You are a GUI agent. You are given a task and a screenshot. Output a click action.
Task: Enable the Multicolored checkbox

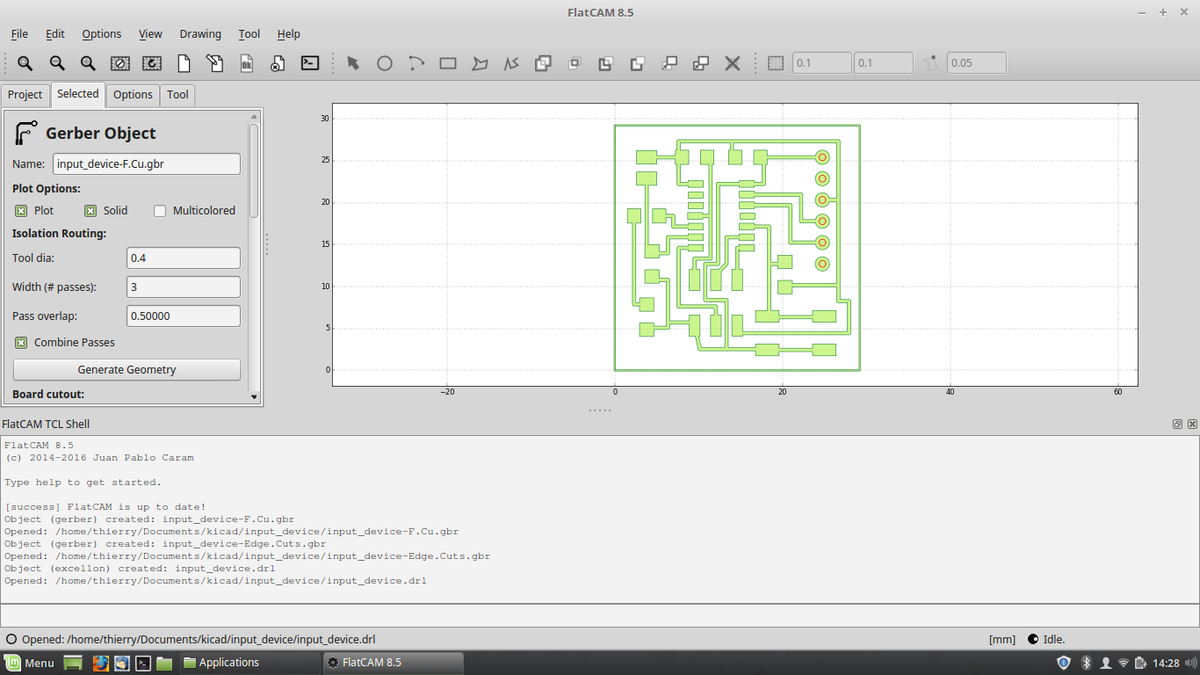160,211
